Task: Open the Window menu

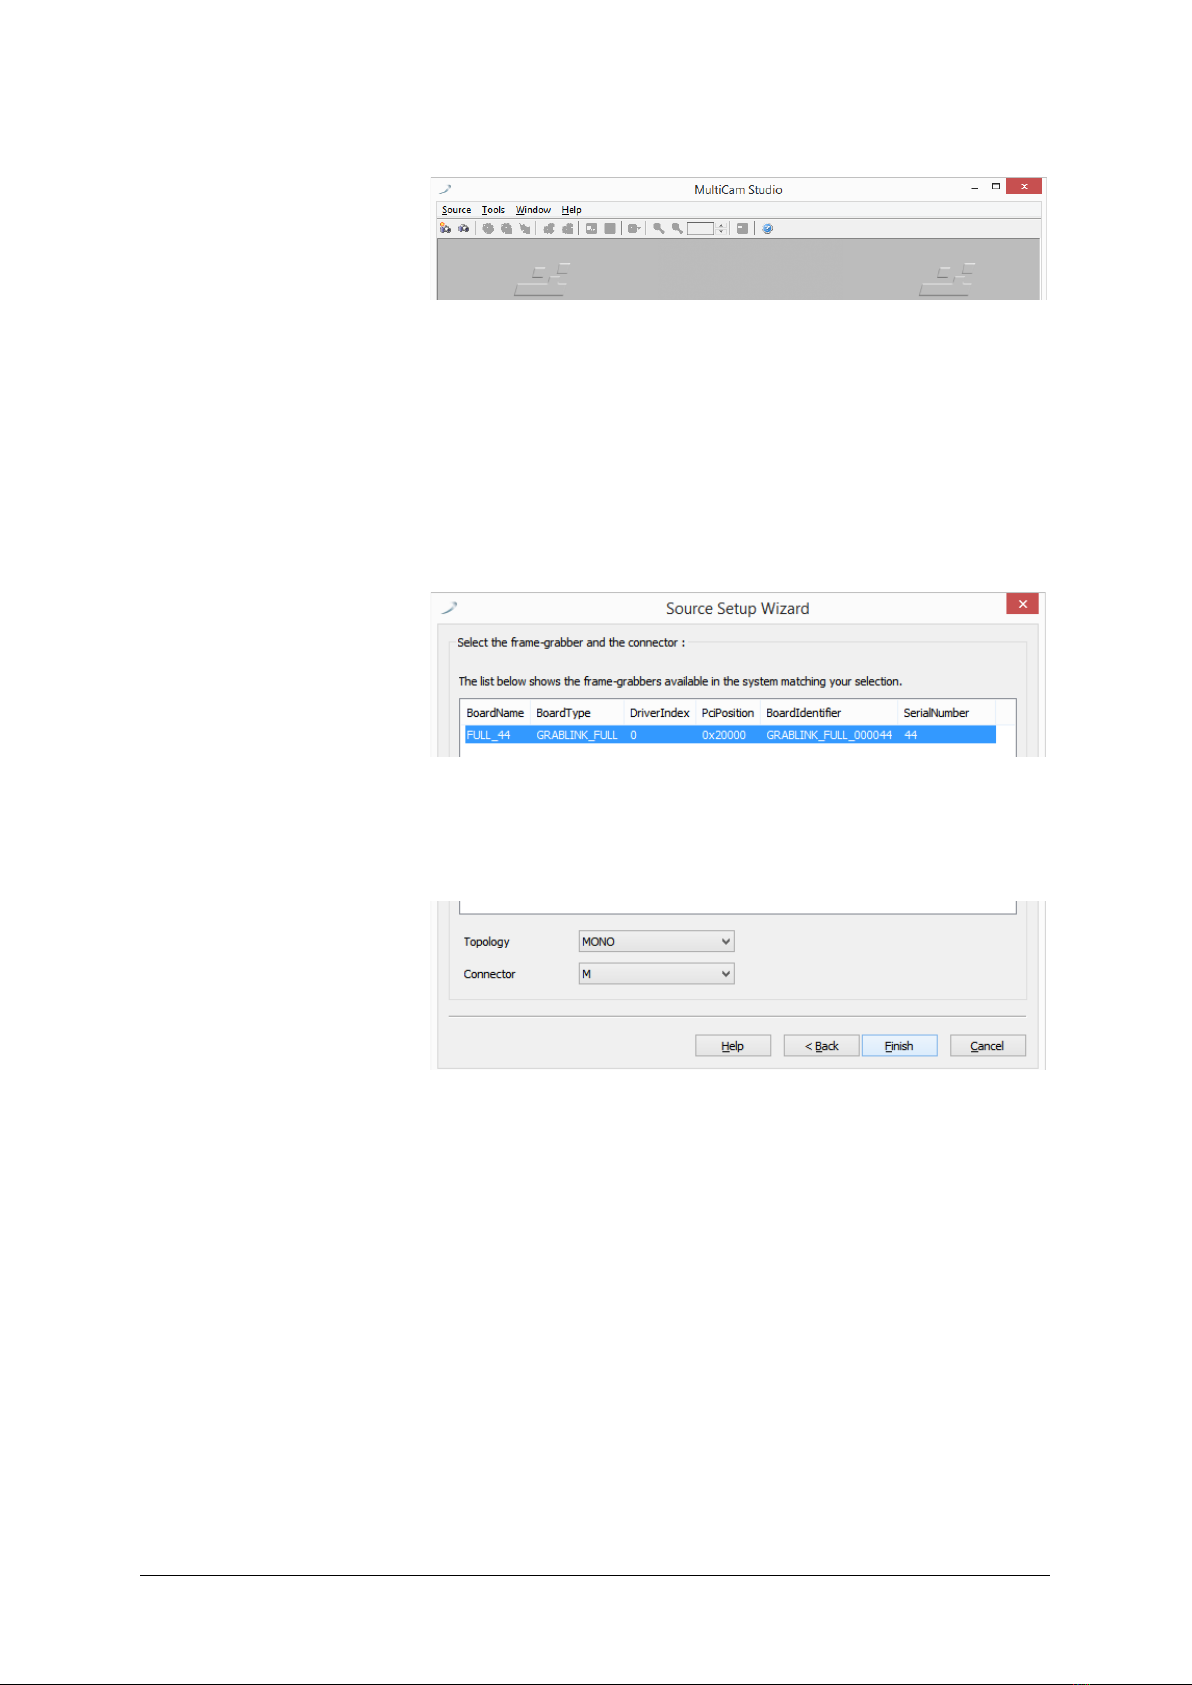Action: (x=533, y=210)
